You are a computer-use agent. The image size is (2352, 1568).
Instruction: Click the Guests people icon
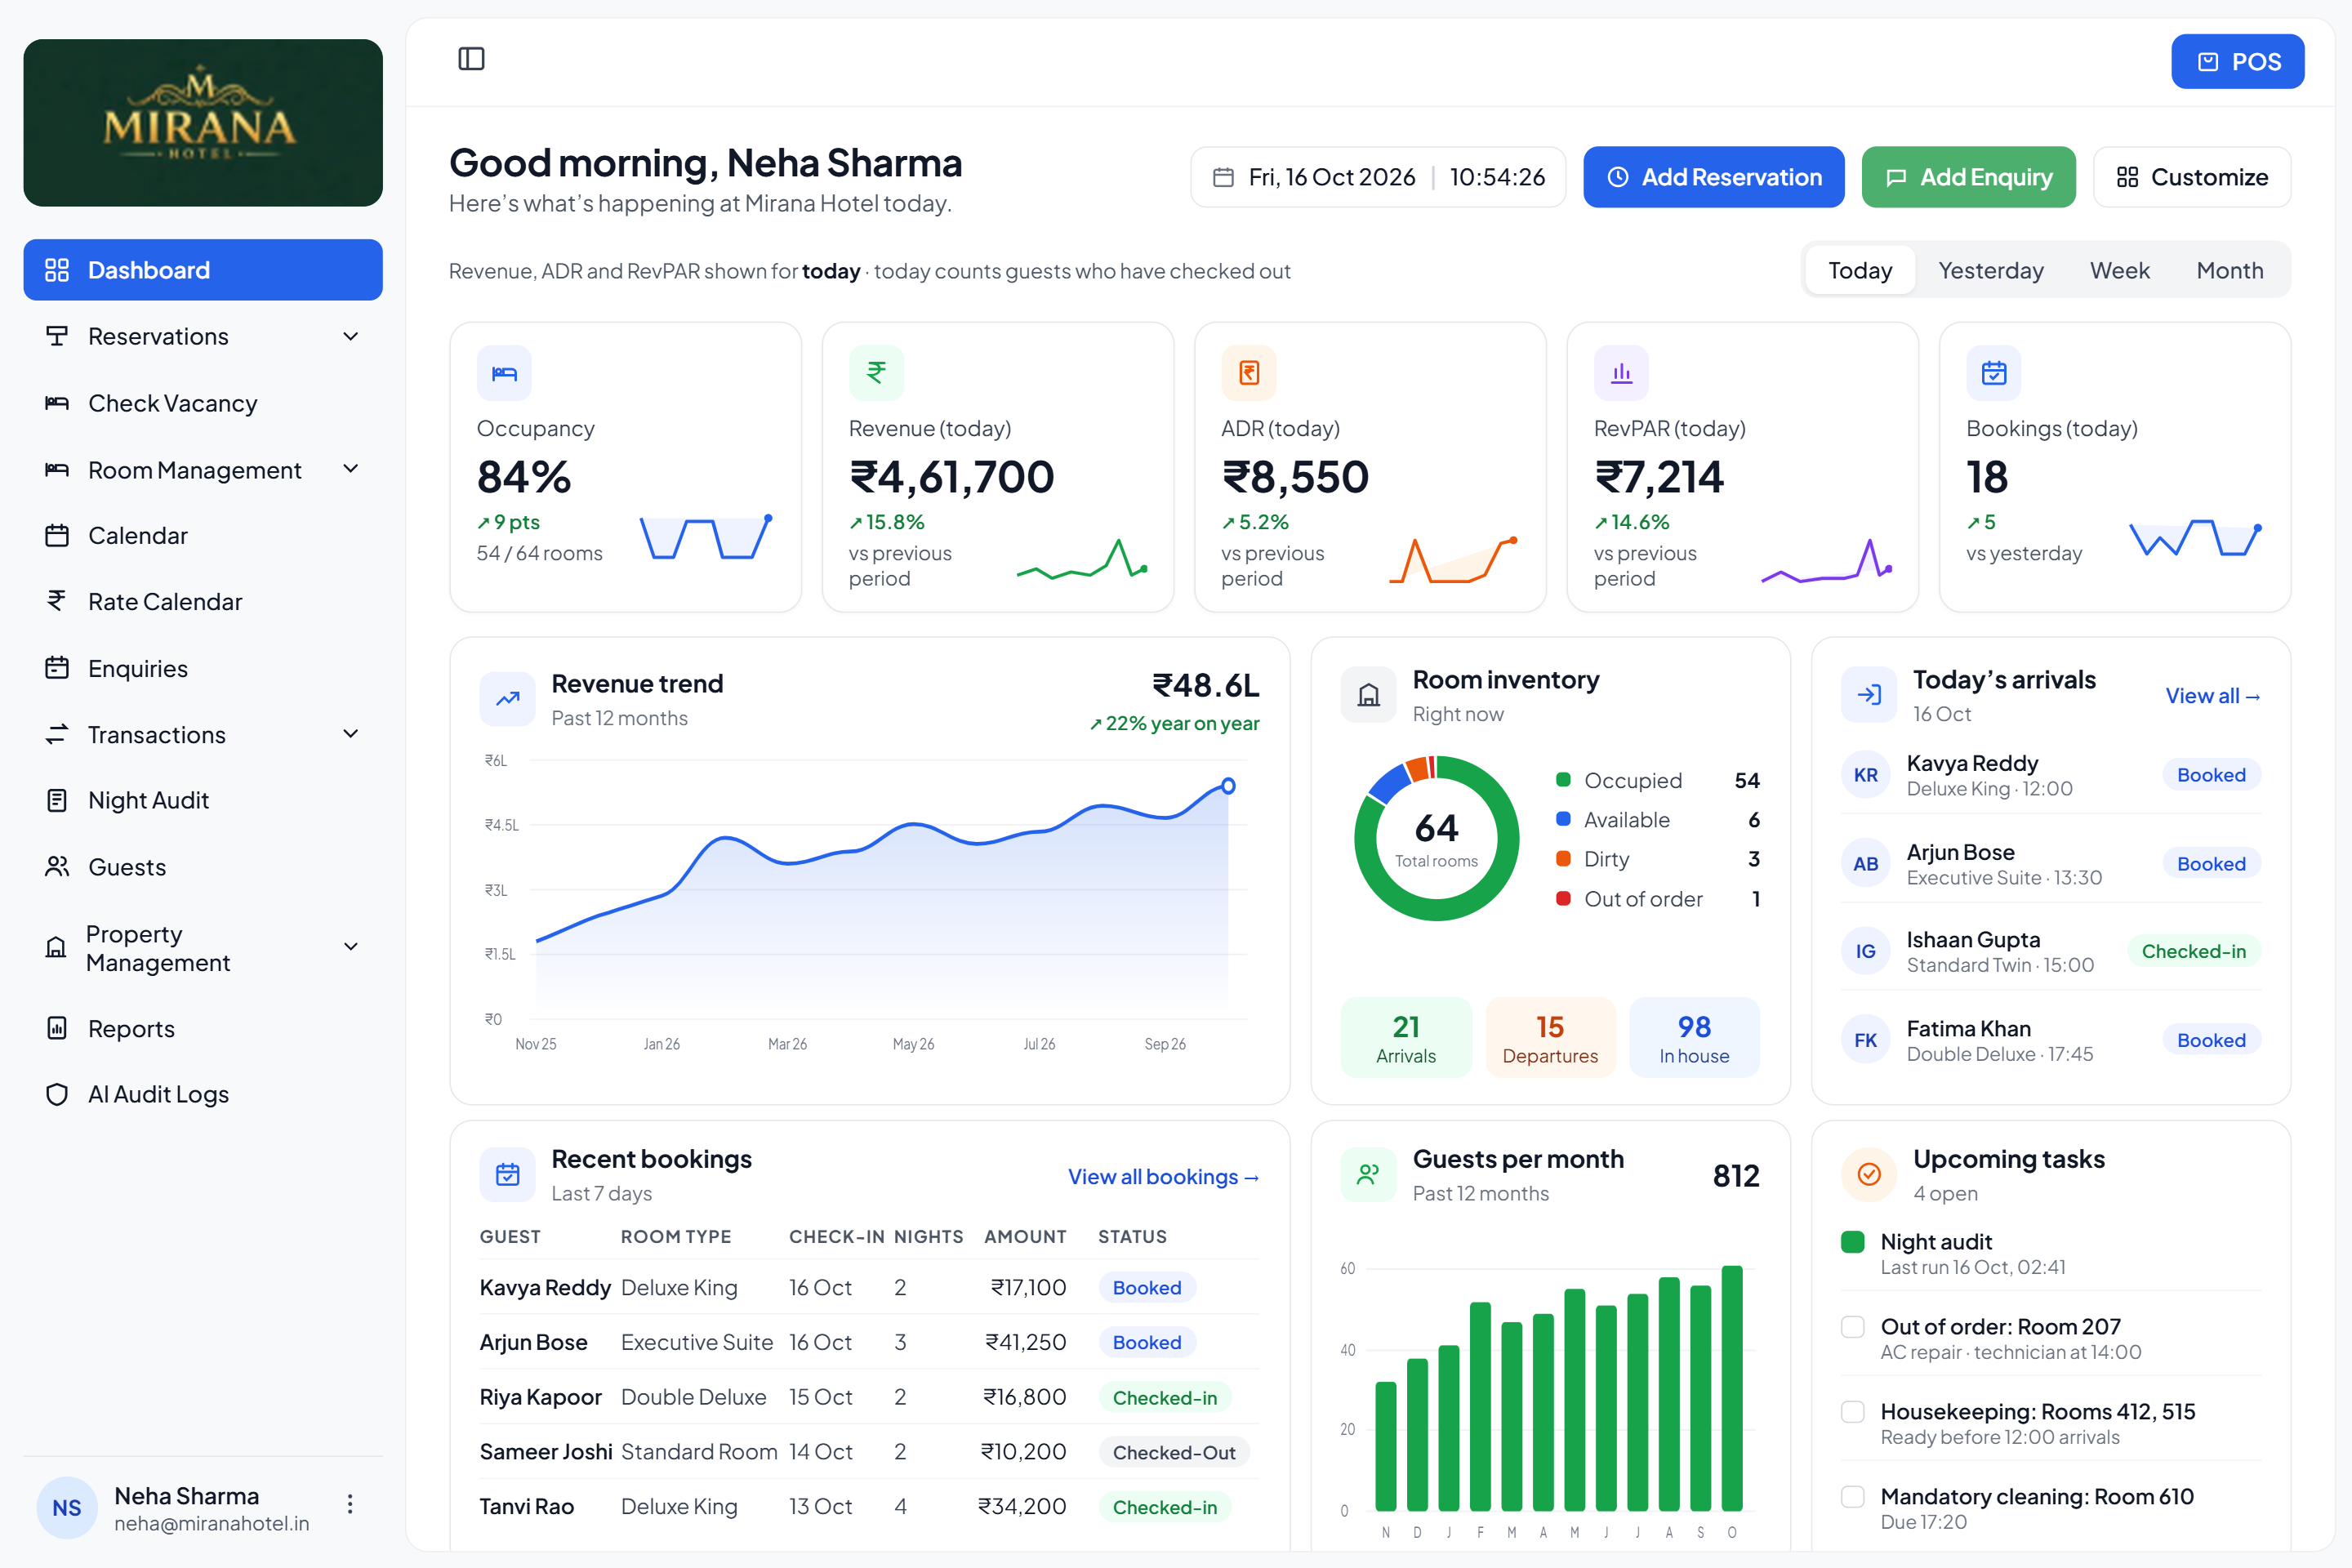[57, 866]
